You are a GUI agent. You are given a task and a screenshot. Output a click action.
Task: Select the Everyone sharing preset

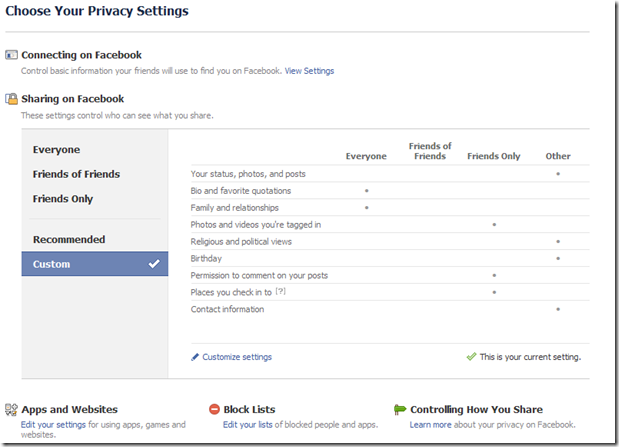(x=56, y=150)
